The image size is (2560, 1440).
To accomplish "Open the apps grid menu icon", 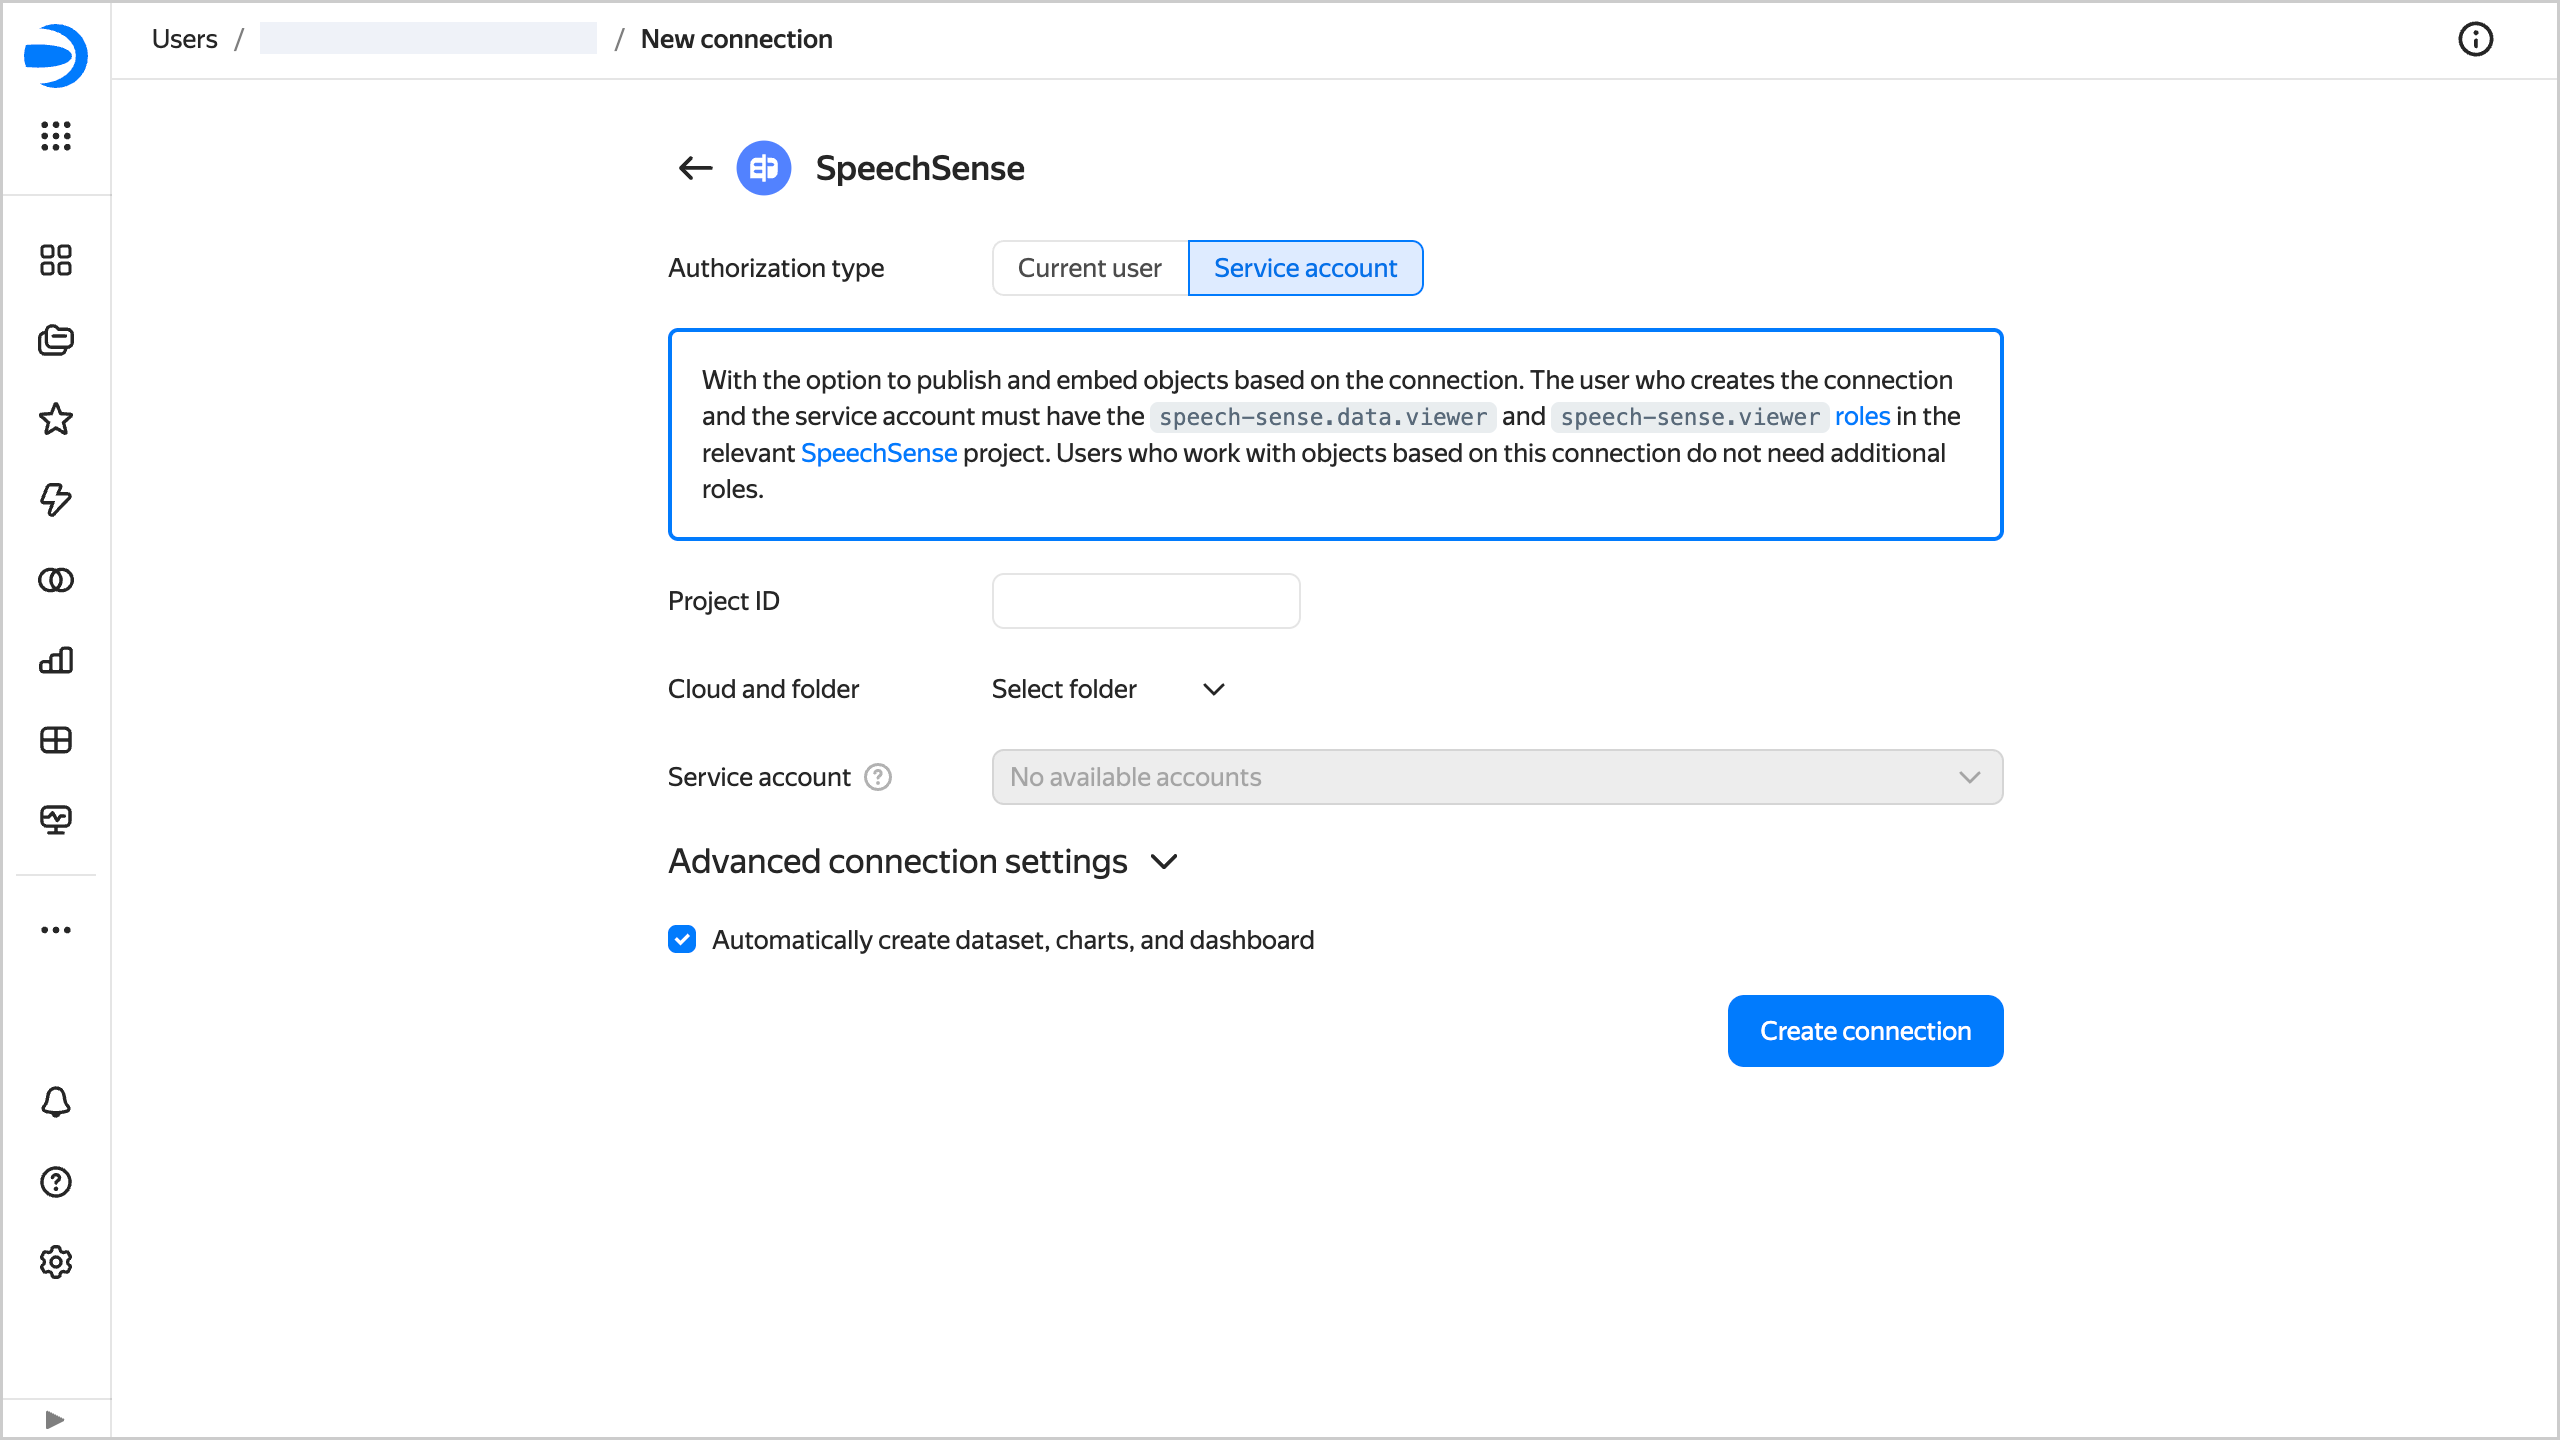I will click(x=56, y=136).
